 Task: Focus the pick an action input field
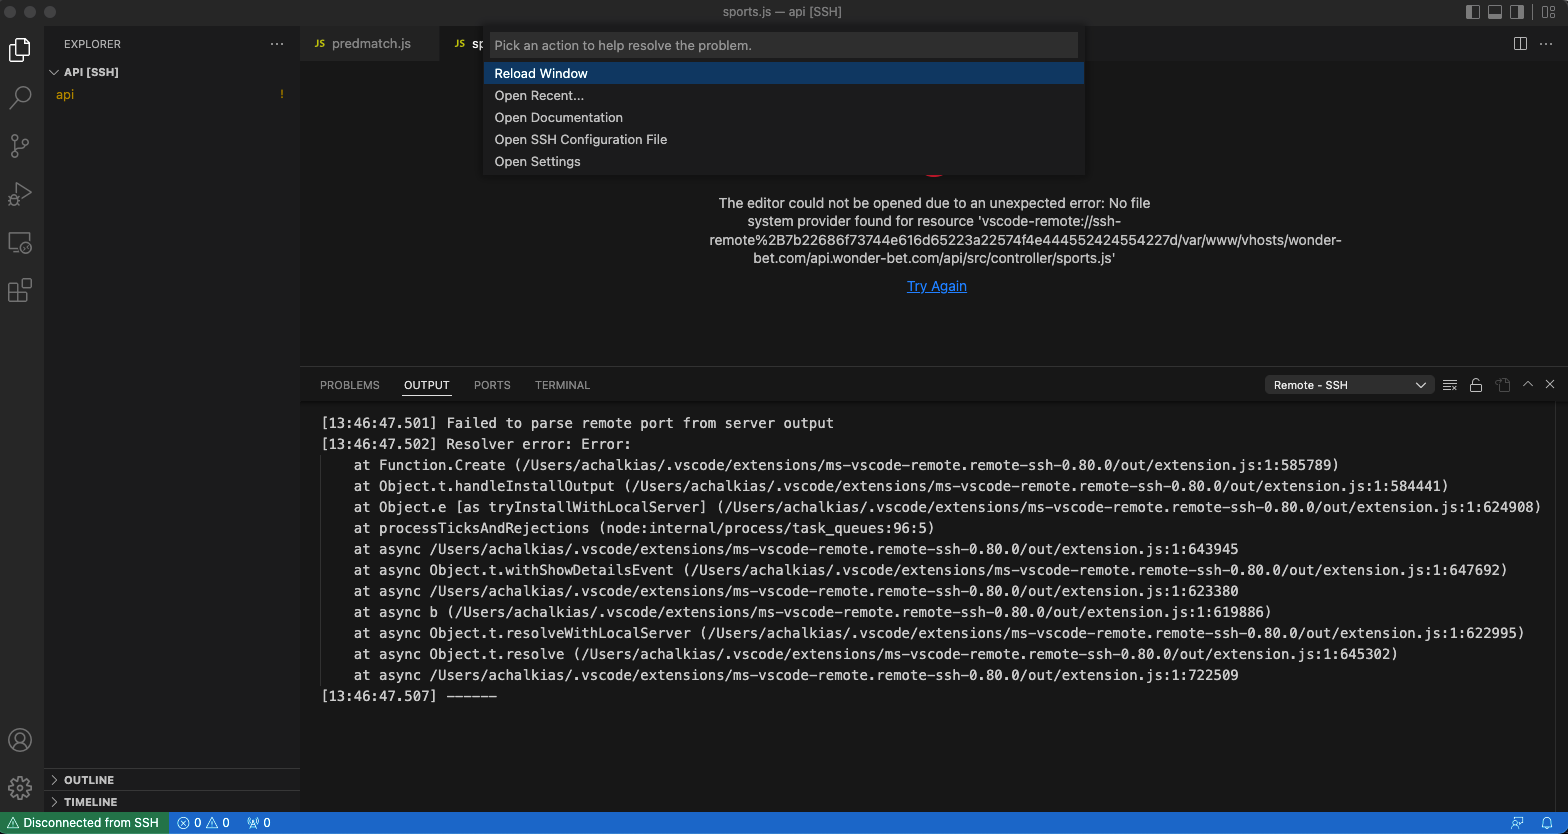click(783, 45)
